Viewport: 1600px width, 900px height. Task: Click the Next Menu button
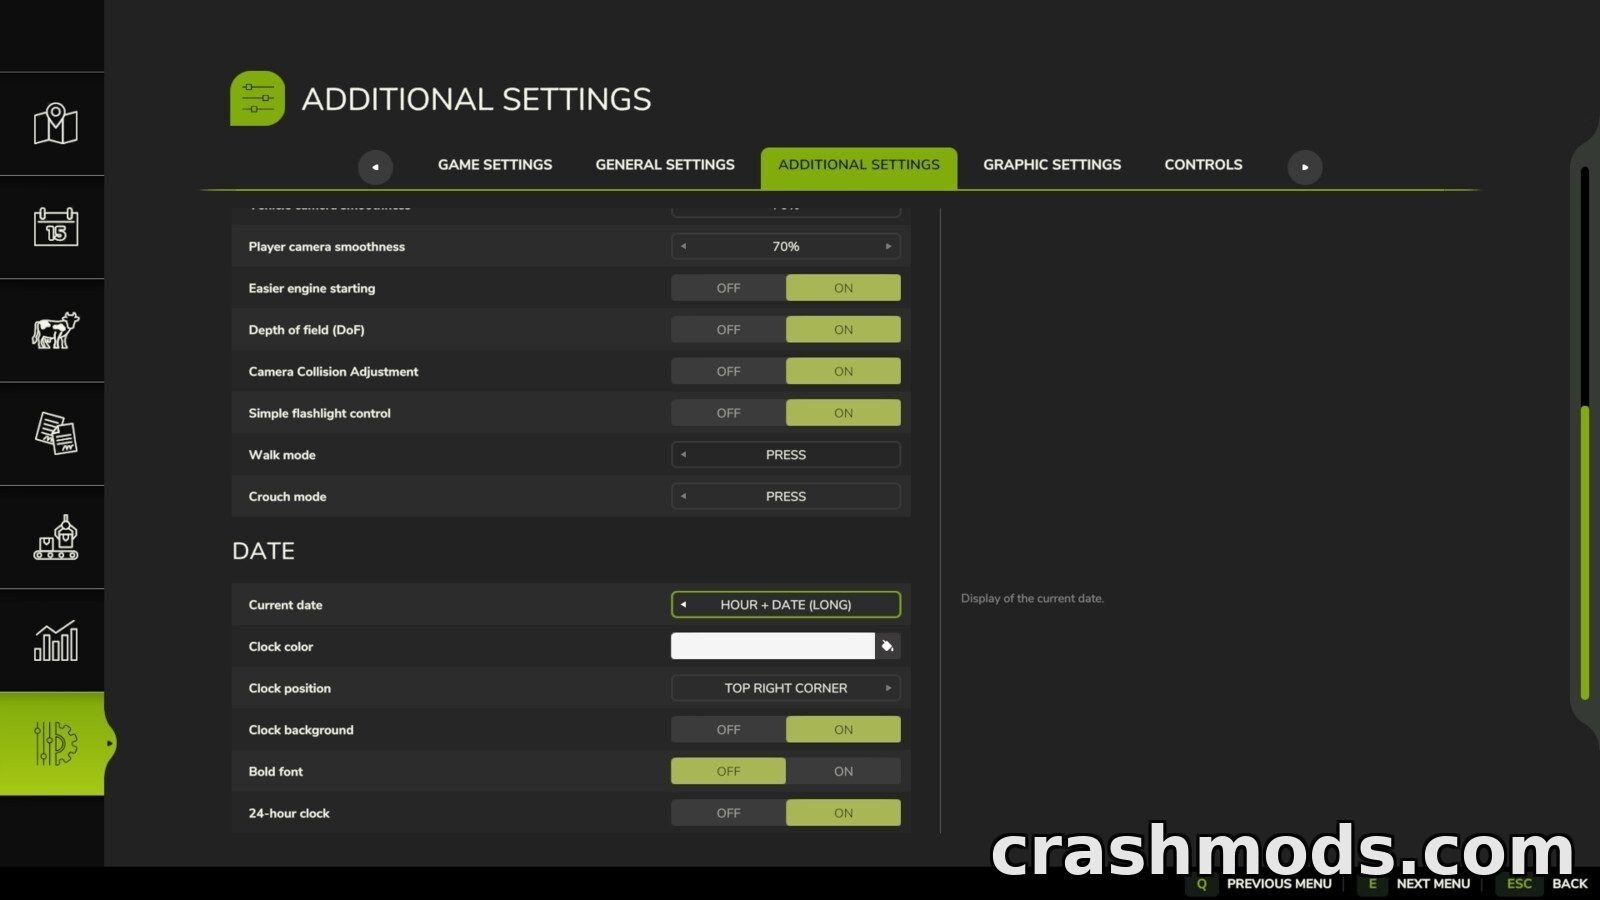pyautogui.click(x=1414, y=884)
